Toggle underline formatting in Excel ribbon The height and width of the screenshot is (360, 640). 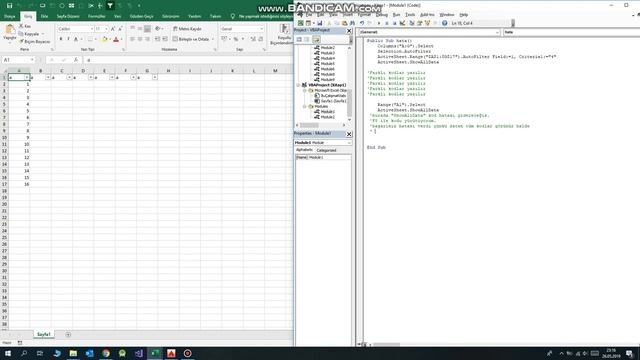[x=76, y=39]
